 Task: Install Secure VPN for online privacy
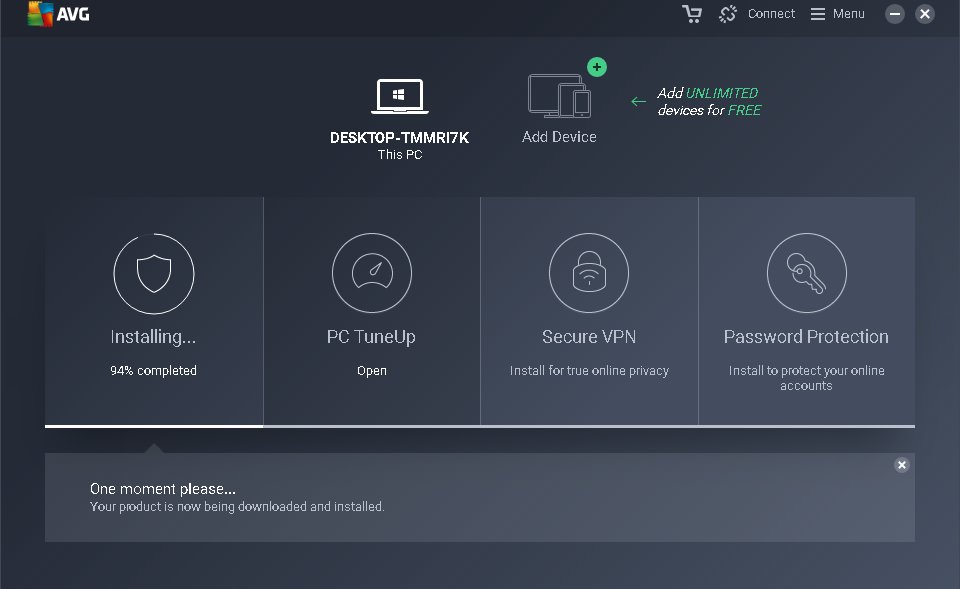click(589, 370)
